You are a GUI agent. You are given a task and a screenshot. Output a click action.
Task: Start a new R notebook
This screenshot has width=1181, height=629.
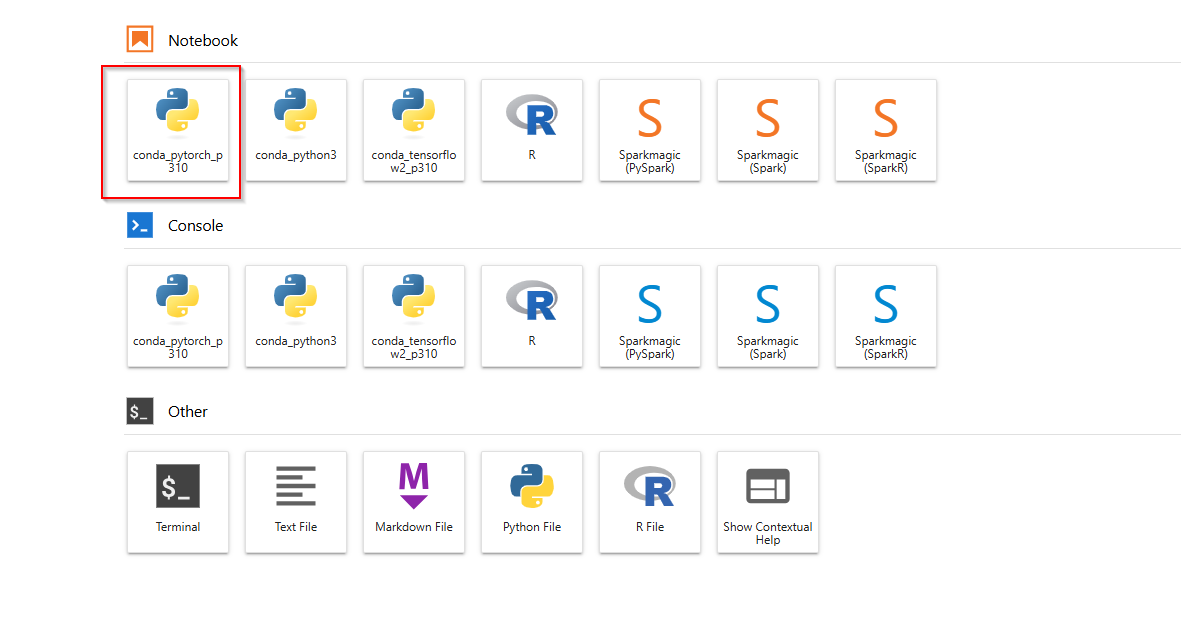tap(532, 130)
